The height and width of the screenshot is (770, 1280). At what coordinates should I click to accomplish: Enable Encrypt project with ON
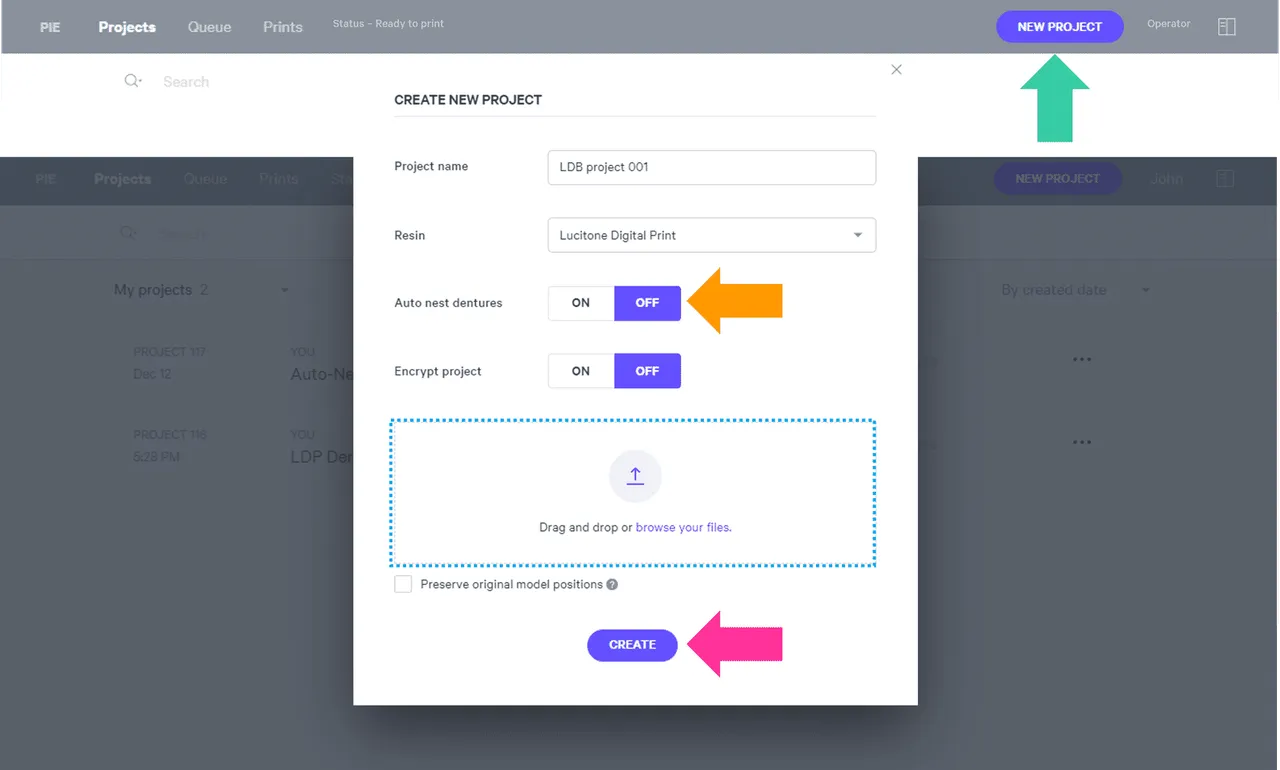coord(581,371)
